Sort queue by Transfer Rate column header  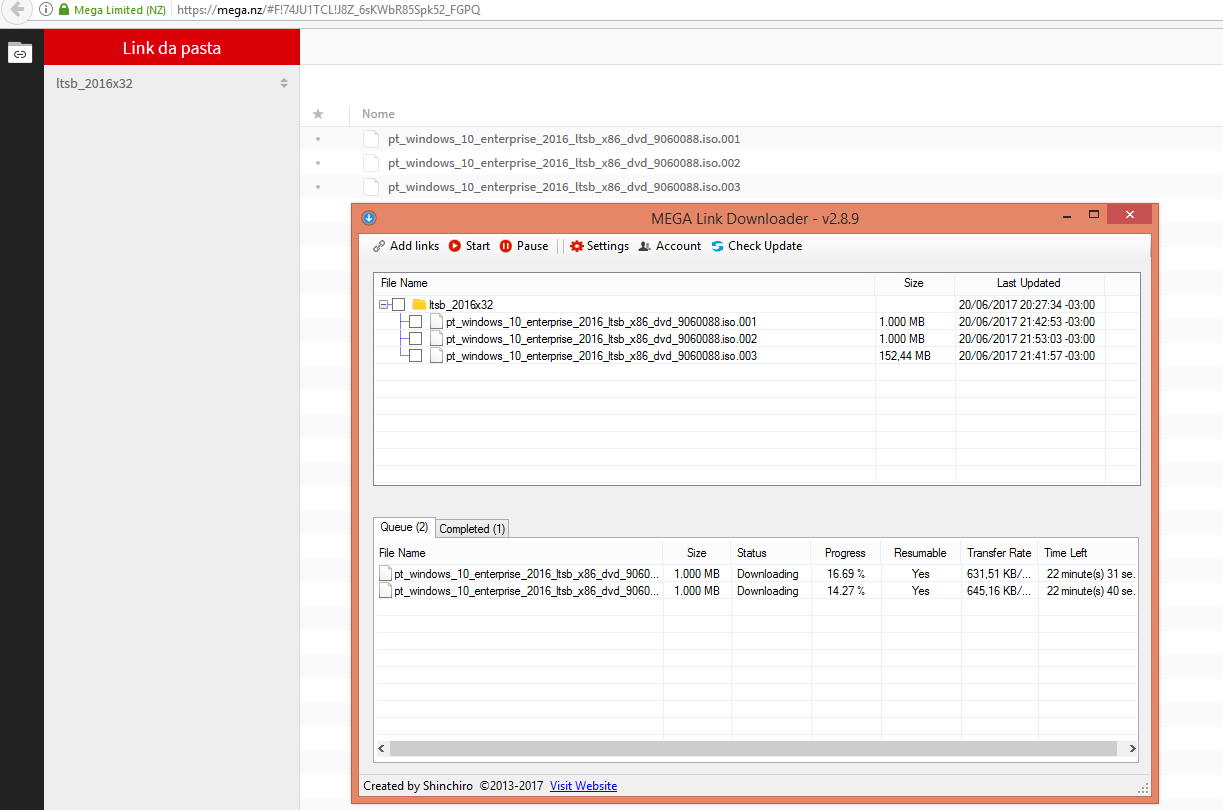pyautogui.click(x=999, y=553)
